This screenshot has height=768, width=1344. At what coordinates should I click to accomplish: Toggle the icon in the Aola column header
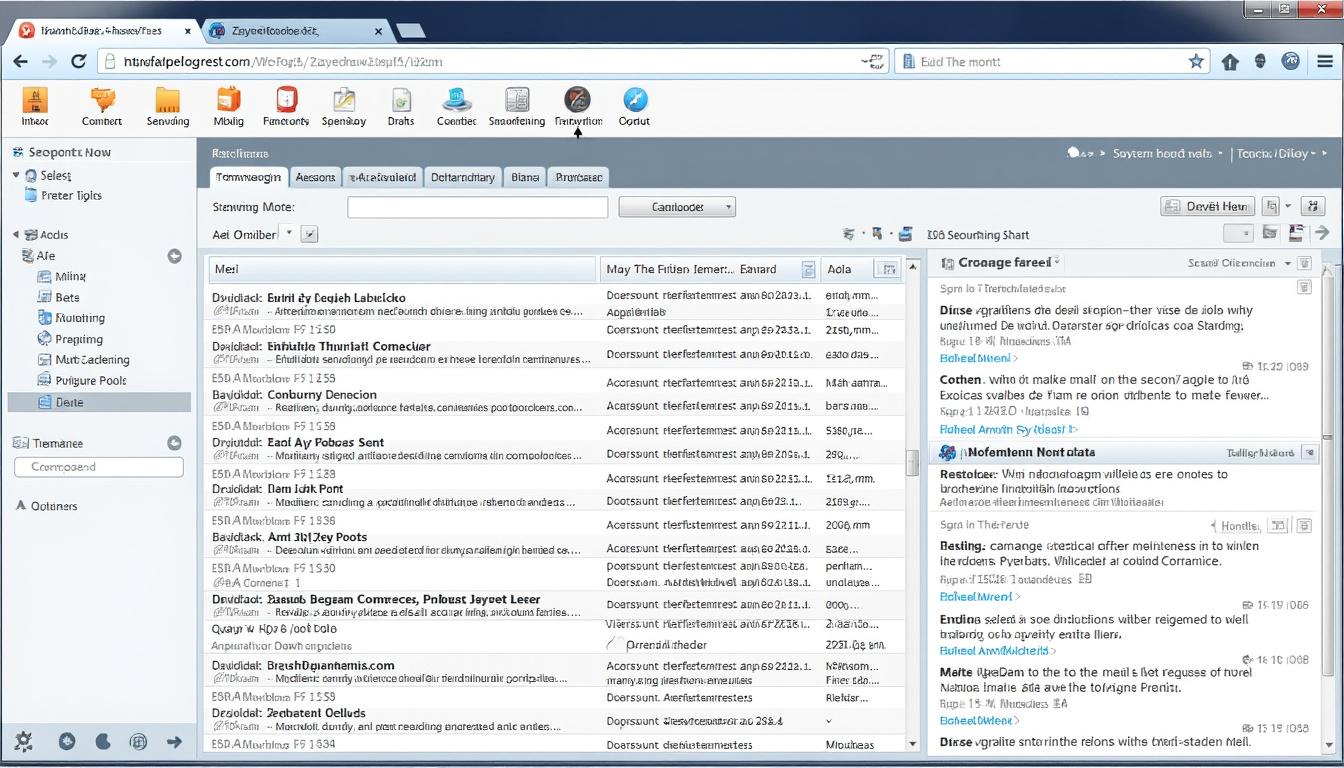click(886, 269)
